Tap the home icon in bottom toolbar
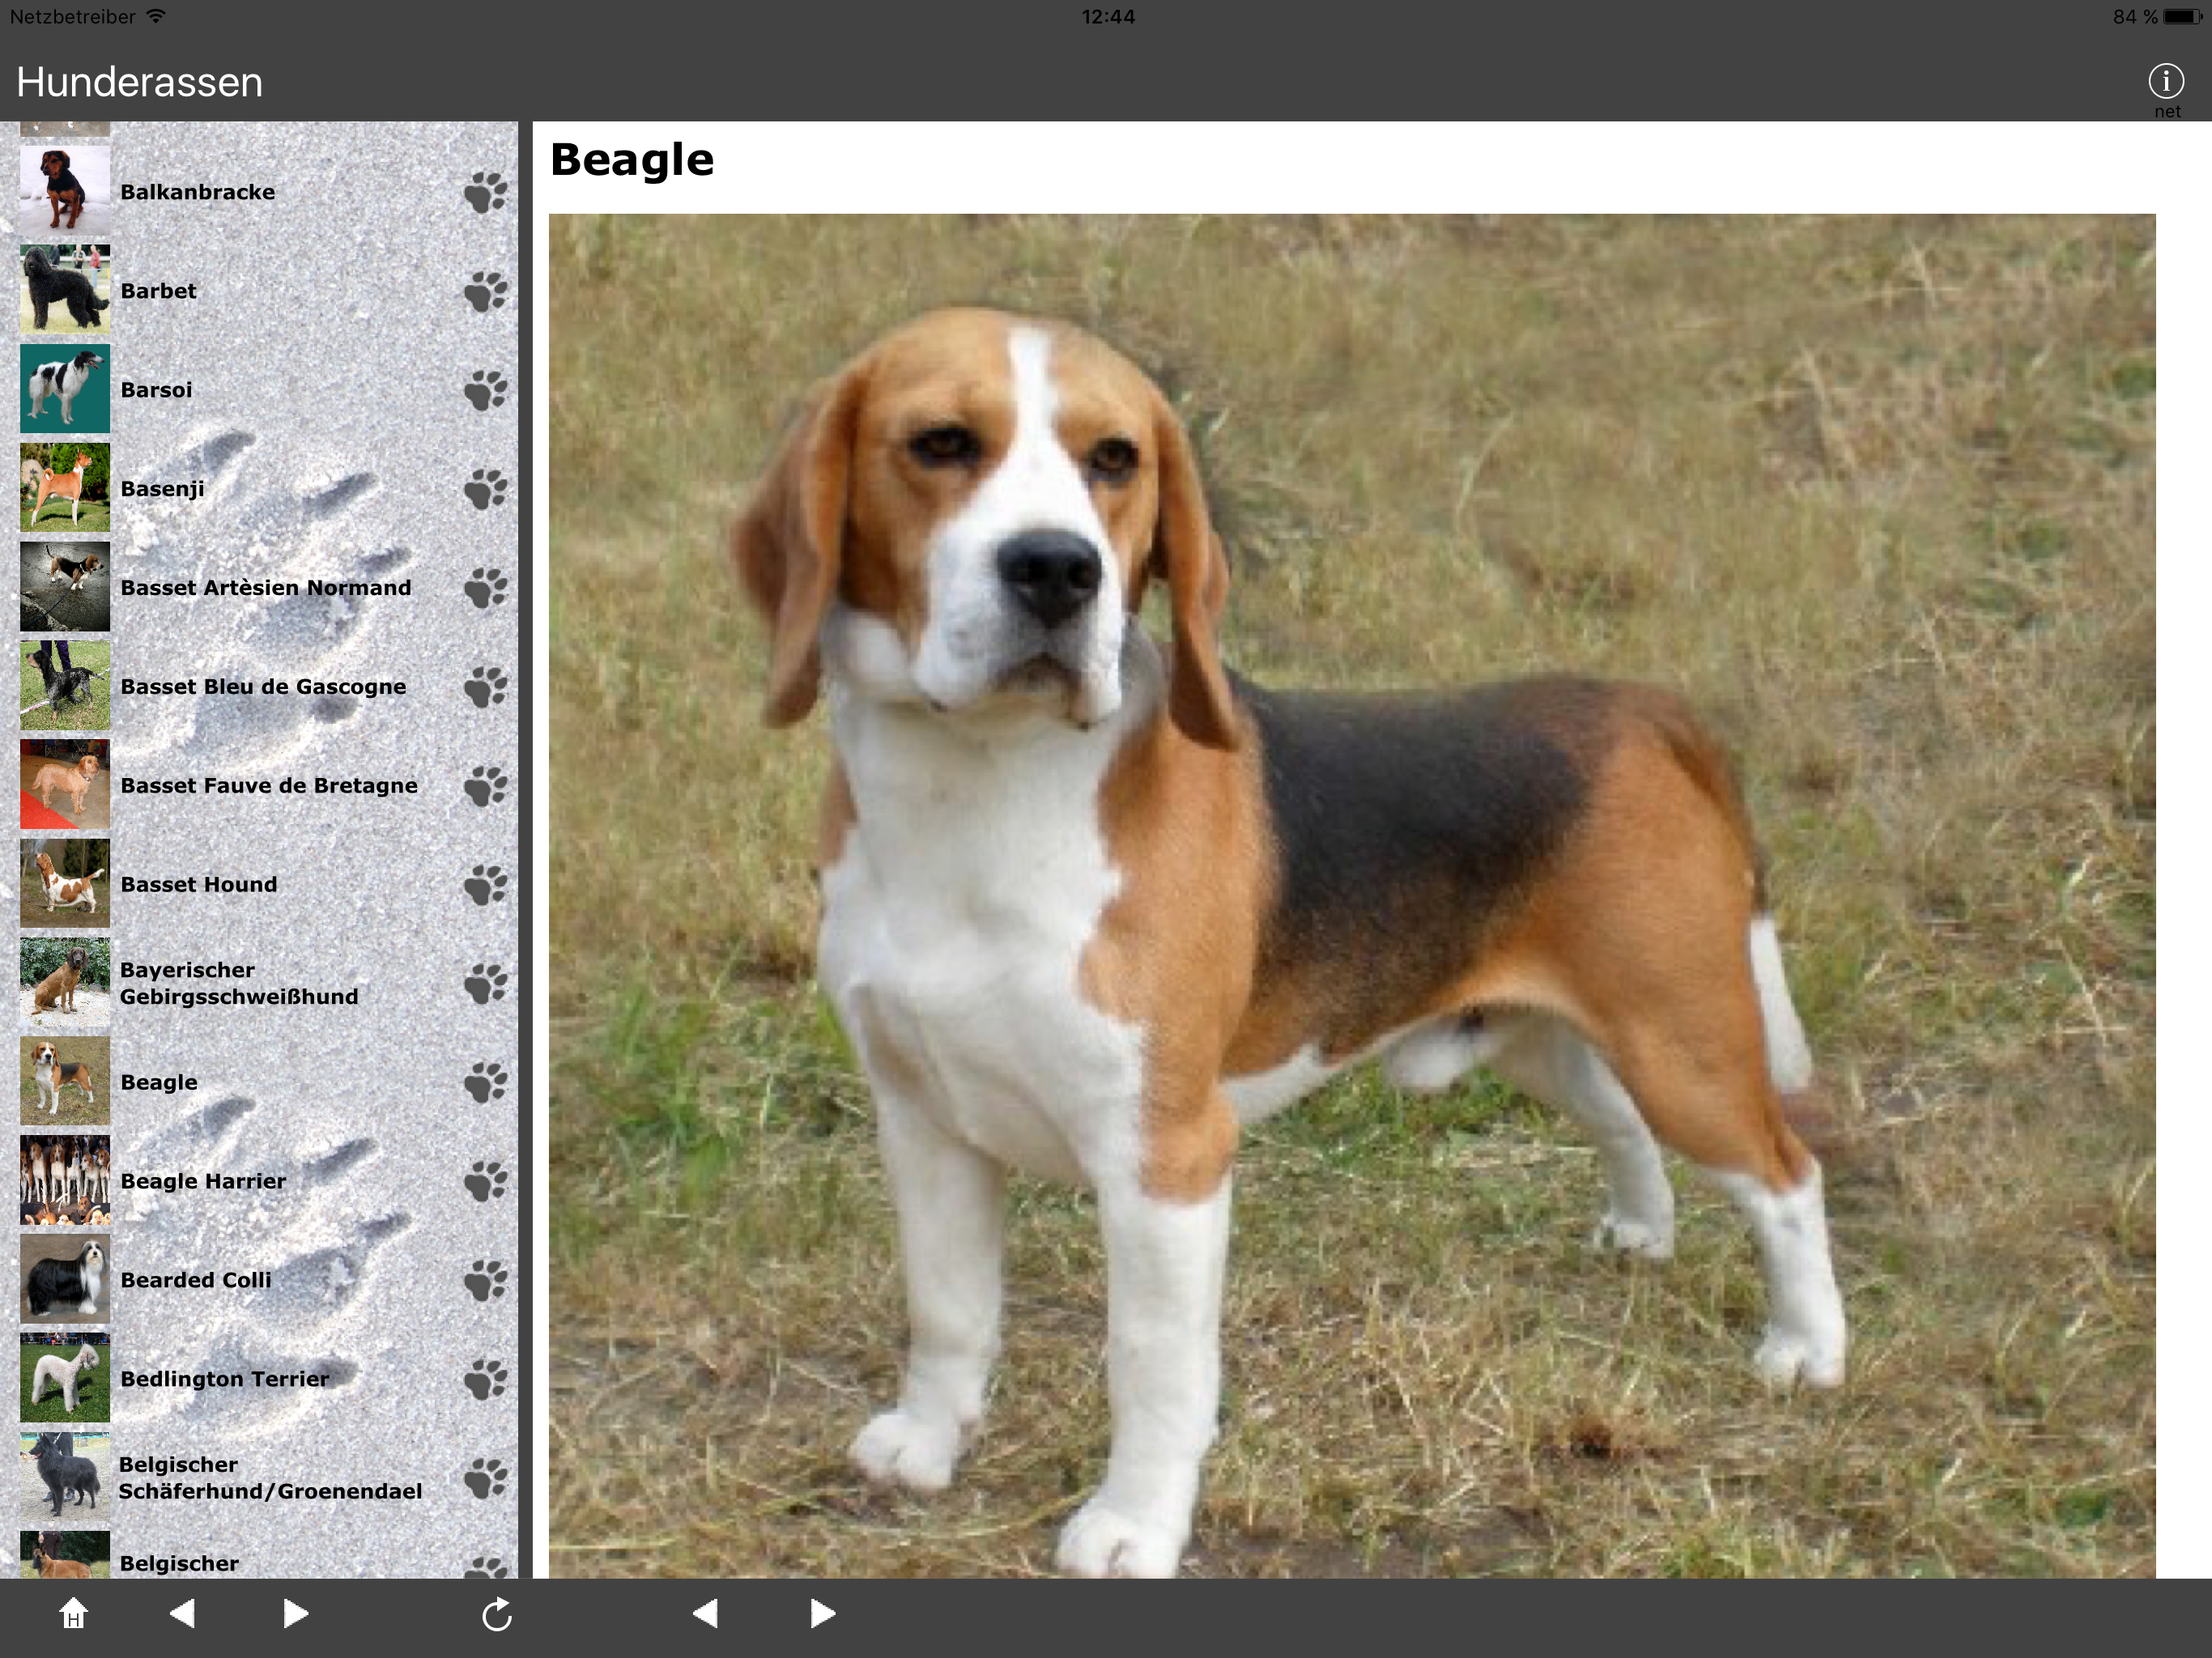Viewport: 2212px width, 1658px height. [73, 1613]
